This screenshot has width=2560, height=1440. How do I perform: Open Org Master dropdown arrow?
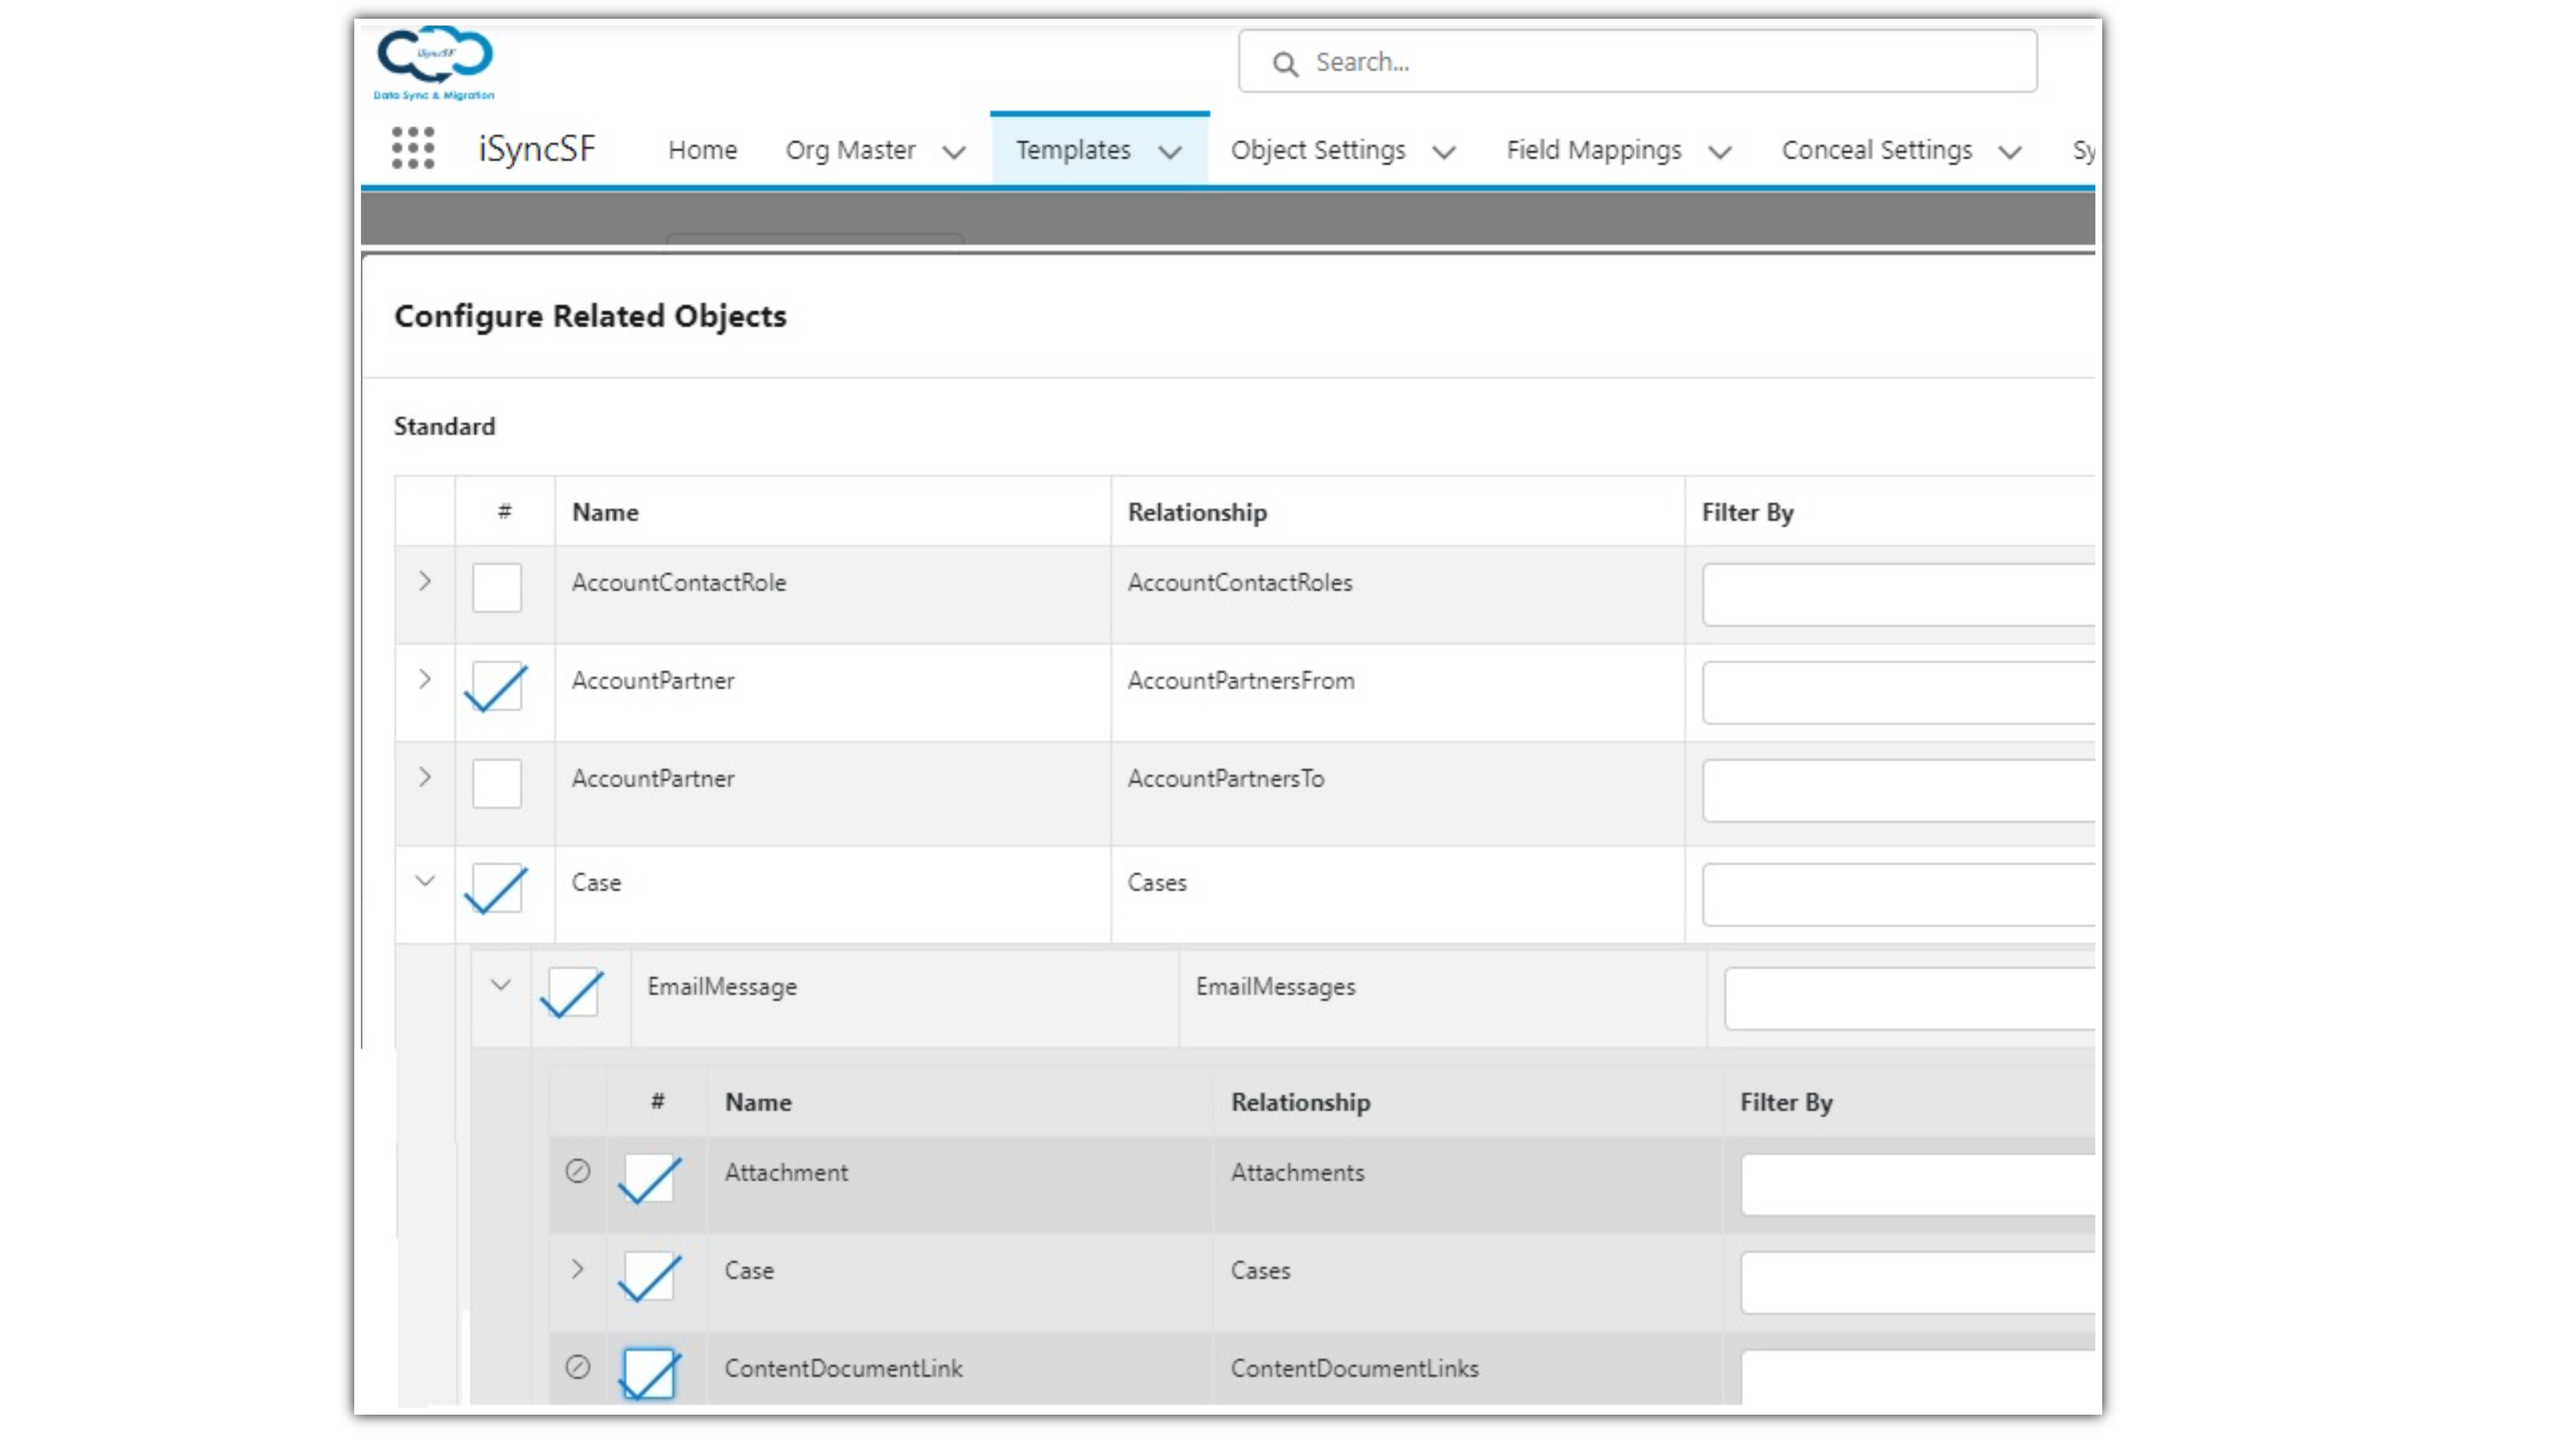tap(955, 152)
